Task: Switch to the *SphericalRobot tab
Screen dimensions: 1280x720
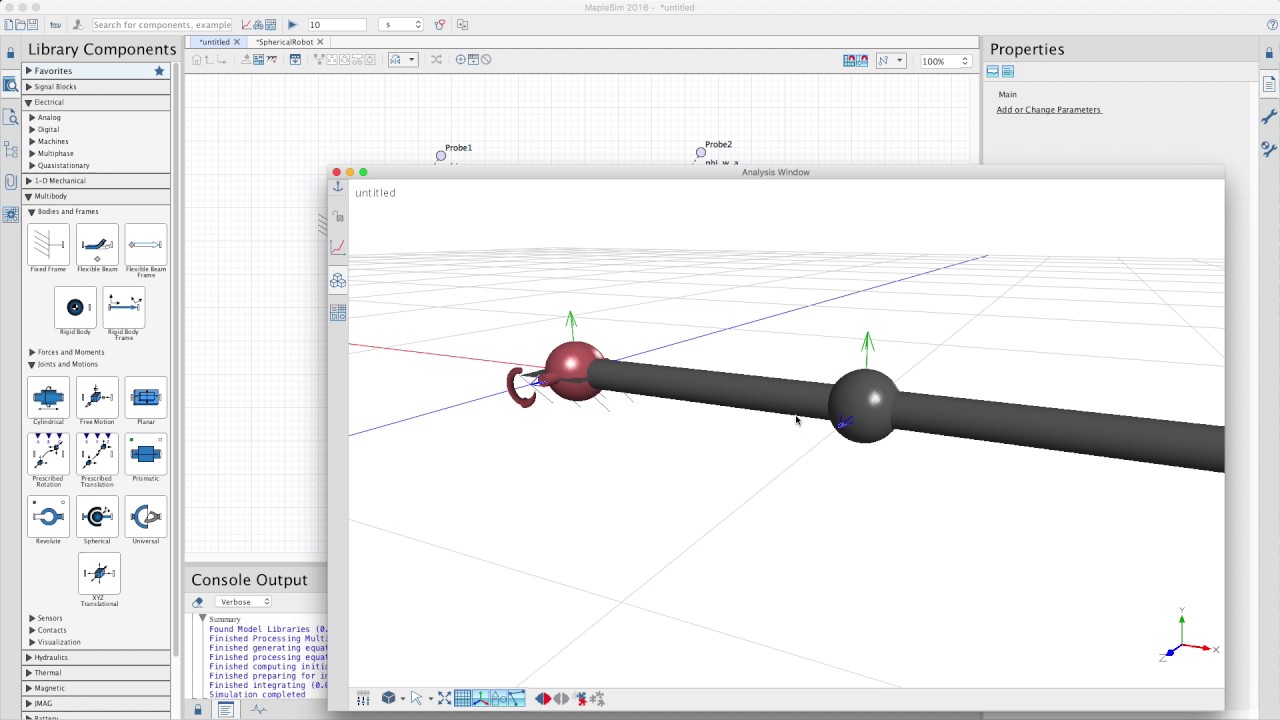Action: click(284, 42)
